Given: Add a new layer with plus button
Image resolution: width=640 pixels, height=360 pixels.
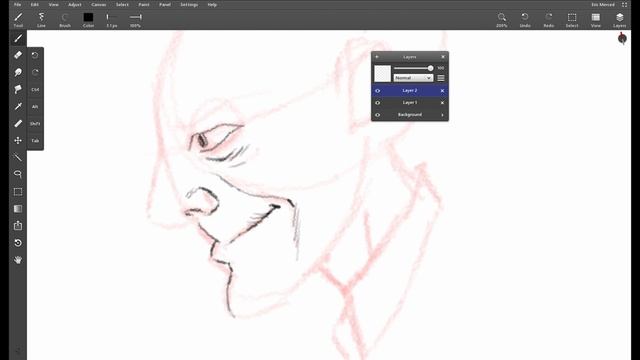Looking at the screenshot, I should coord(377,57).
